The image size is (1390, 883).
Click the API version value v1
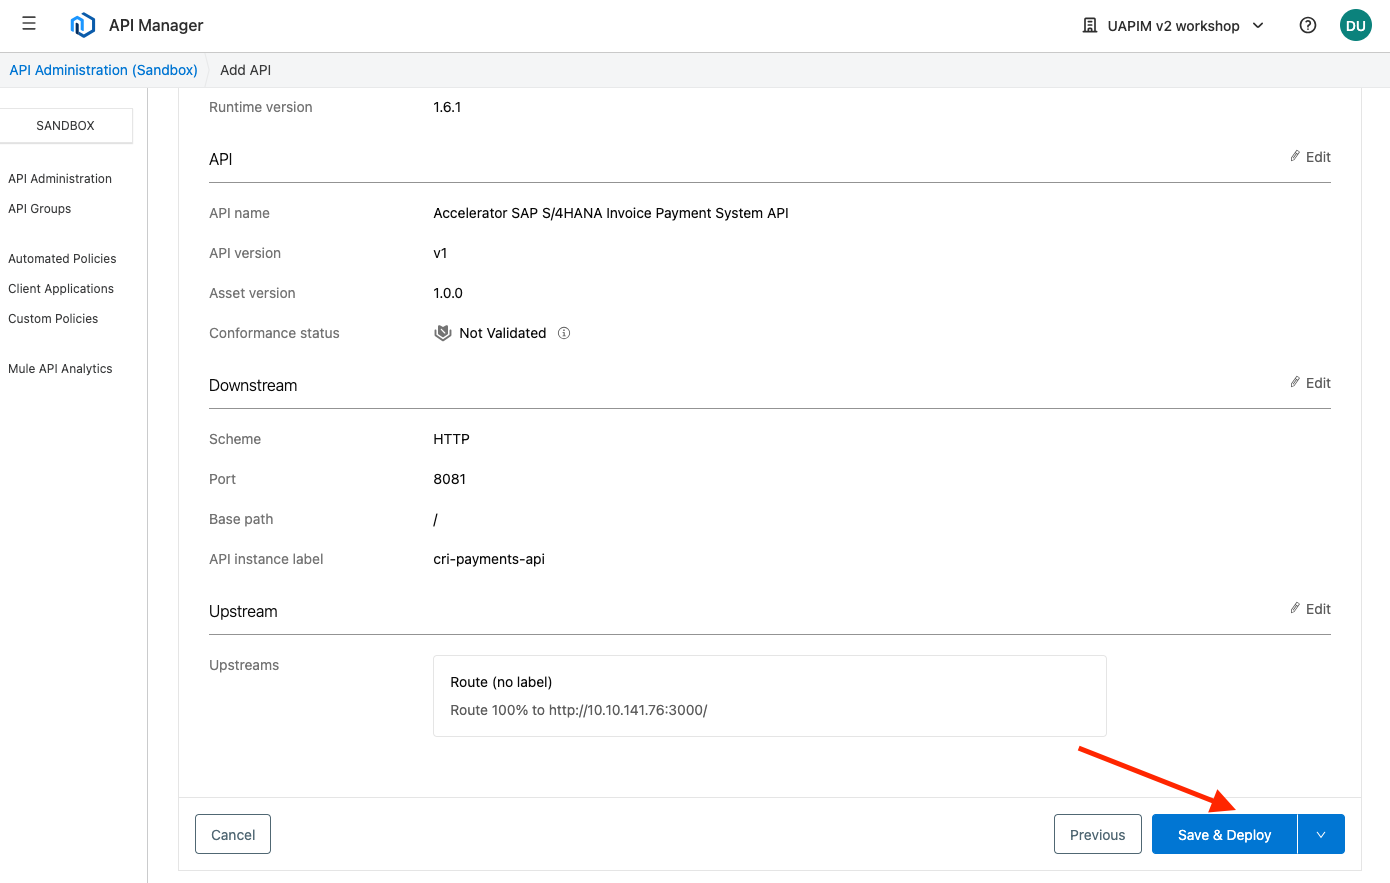point(440,253)
